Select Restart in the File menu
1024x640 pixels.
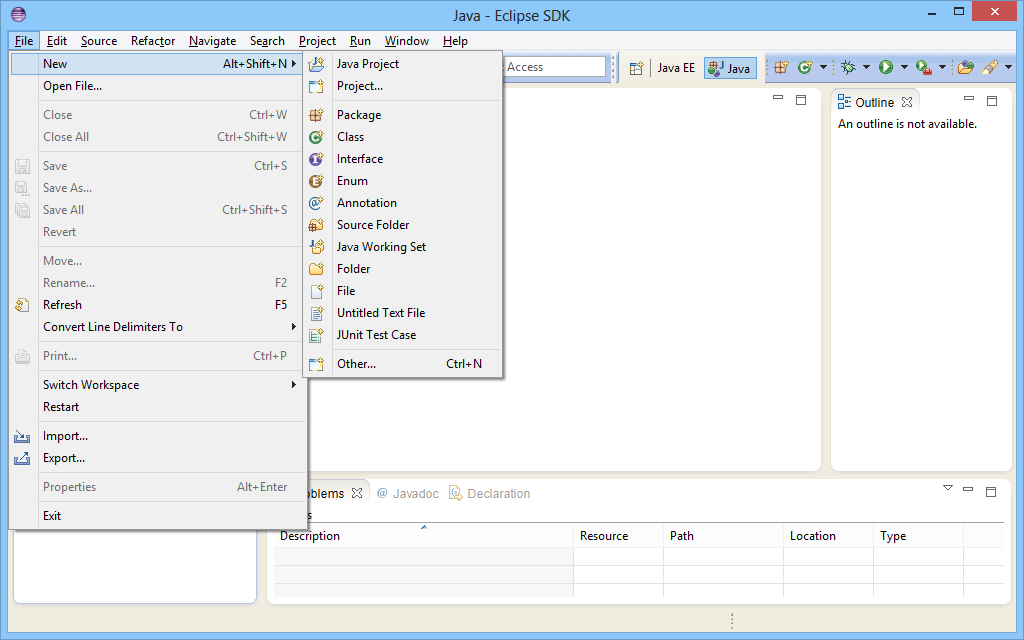(x=157, y=407)
